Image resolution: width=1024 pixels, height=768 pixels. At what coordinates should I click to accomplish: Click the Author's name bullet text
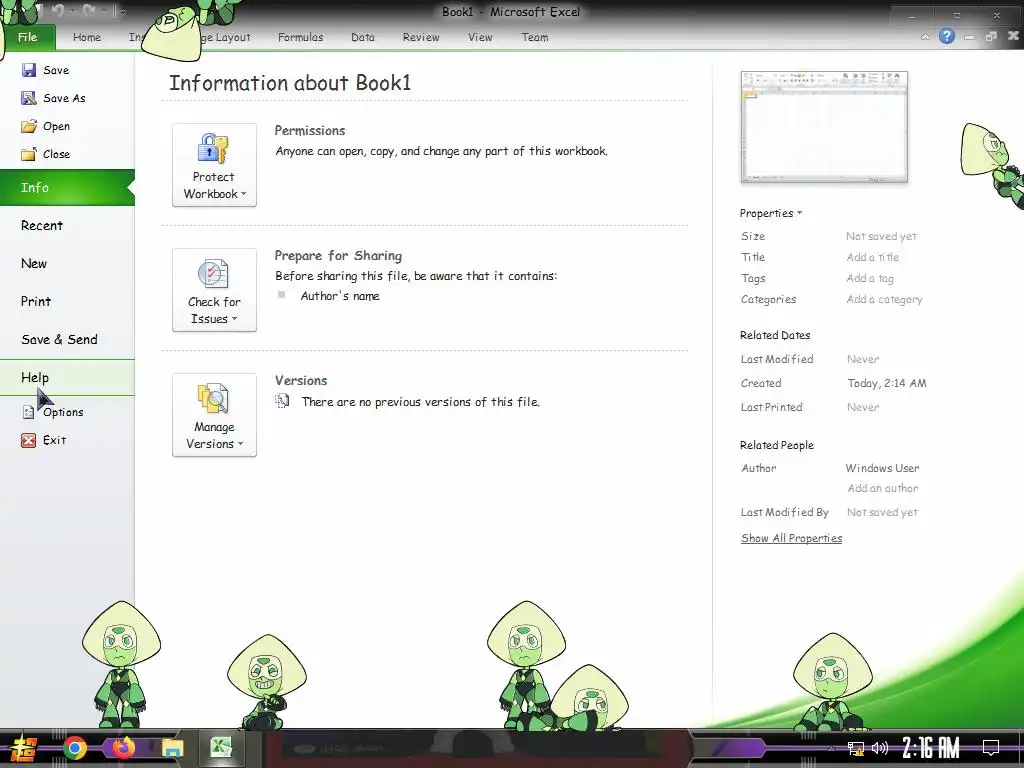point(340,296)
